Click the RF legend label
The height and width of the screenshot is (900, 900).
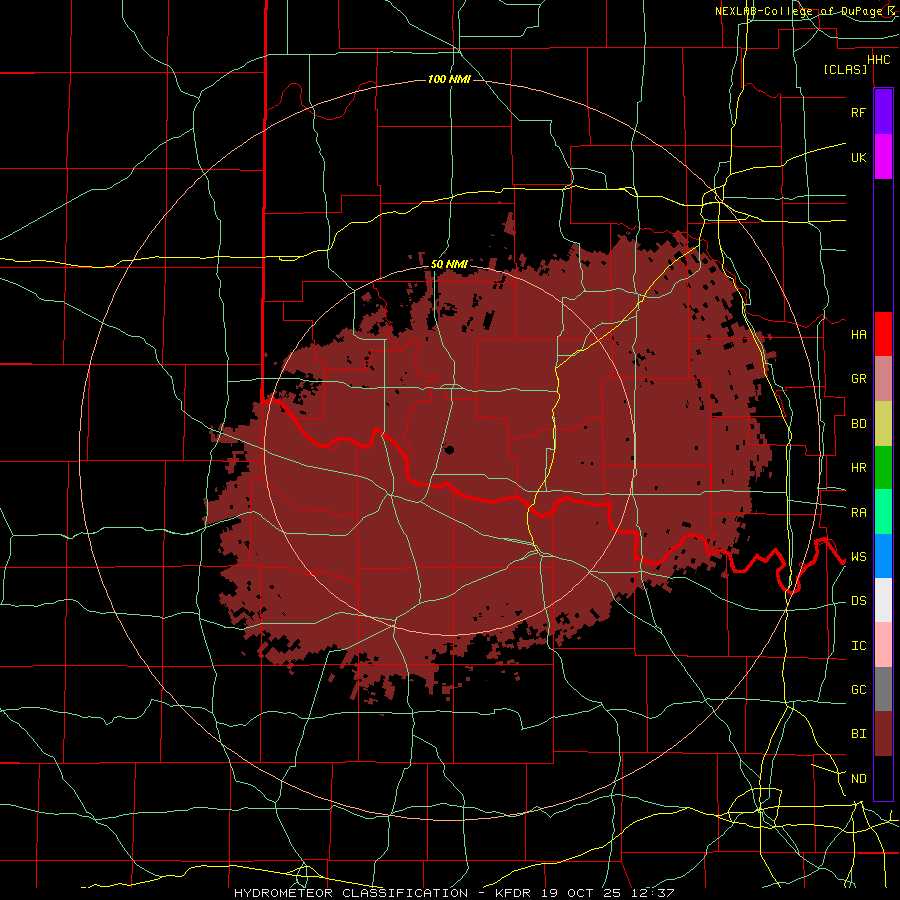point(858,112)
